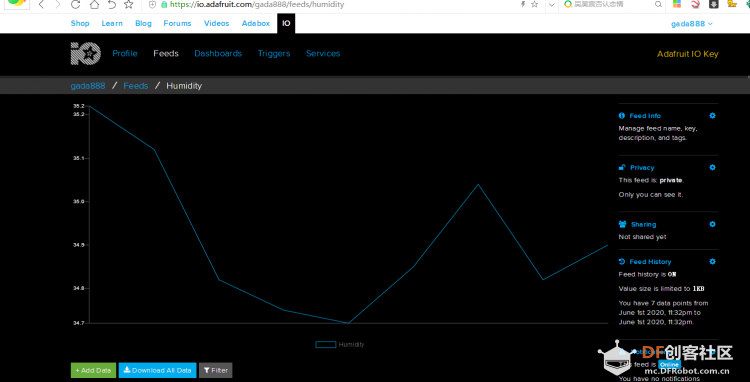Go back with the browser back arrow
Screen dimensions: 750x382
pyautogui.click(x=42, y=5)
